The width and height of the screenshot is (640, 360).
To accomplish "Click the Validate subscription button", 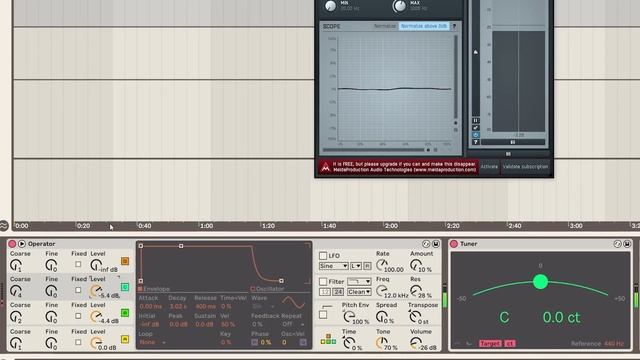I will tap(525, 167).
